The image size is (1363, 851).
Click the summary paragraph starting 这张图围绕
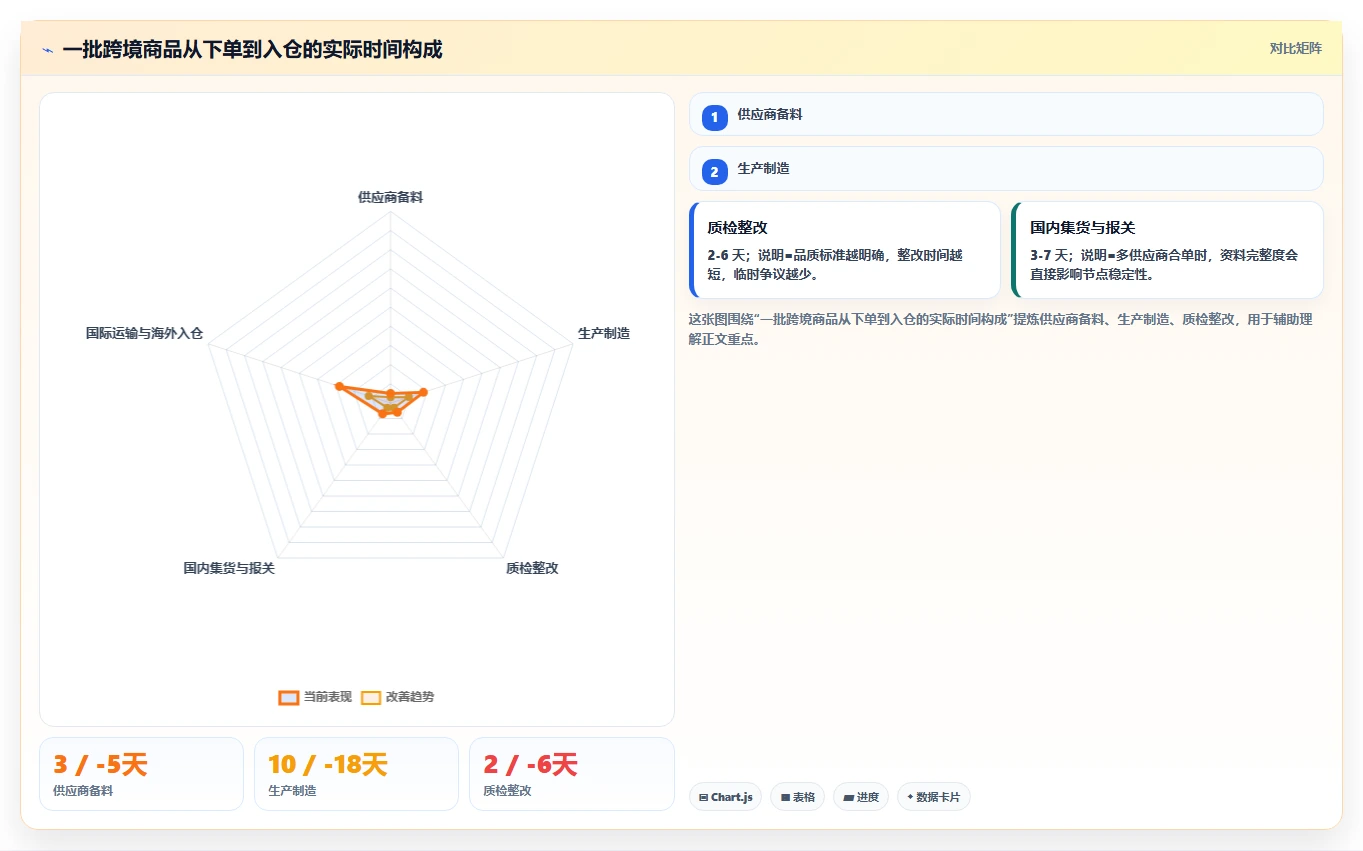point(1000,329)
